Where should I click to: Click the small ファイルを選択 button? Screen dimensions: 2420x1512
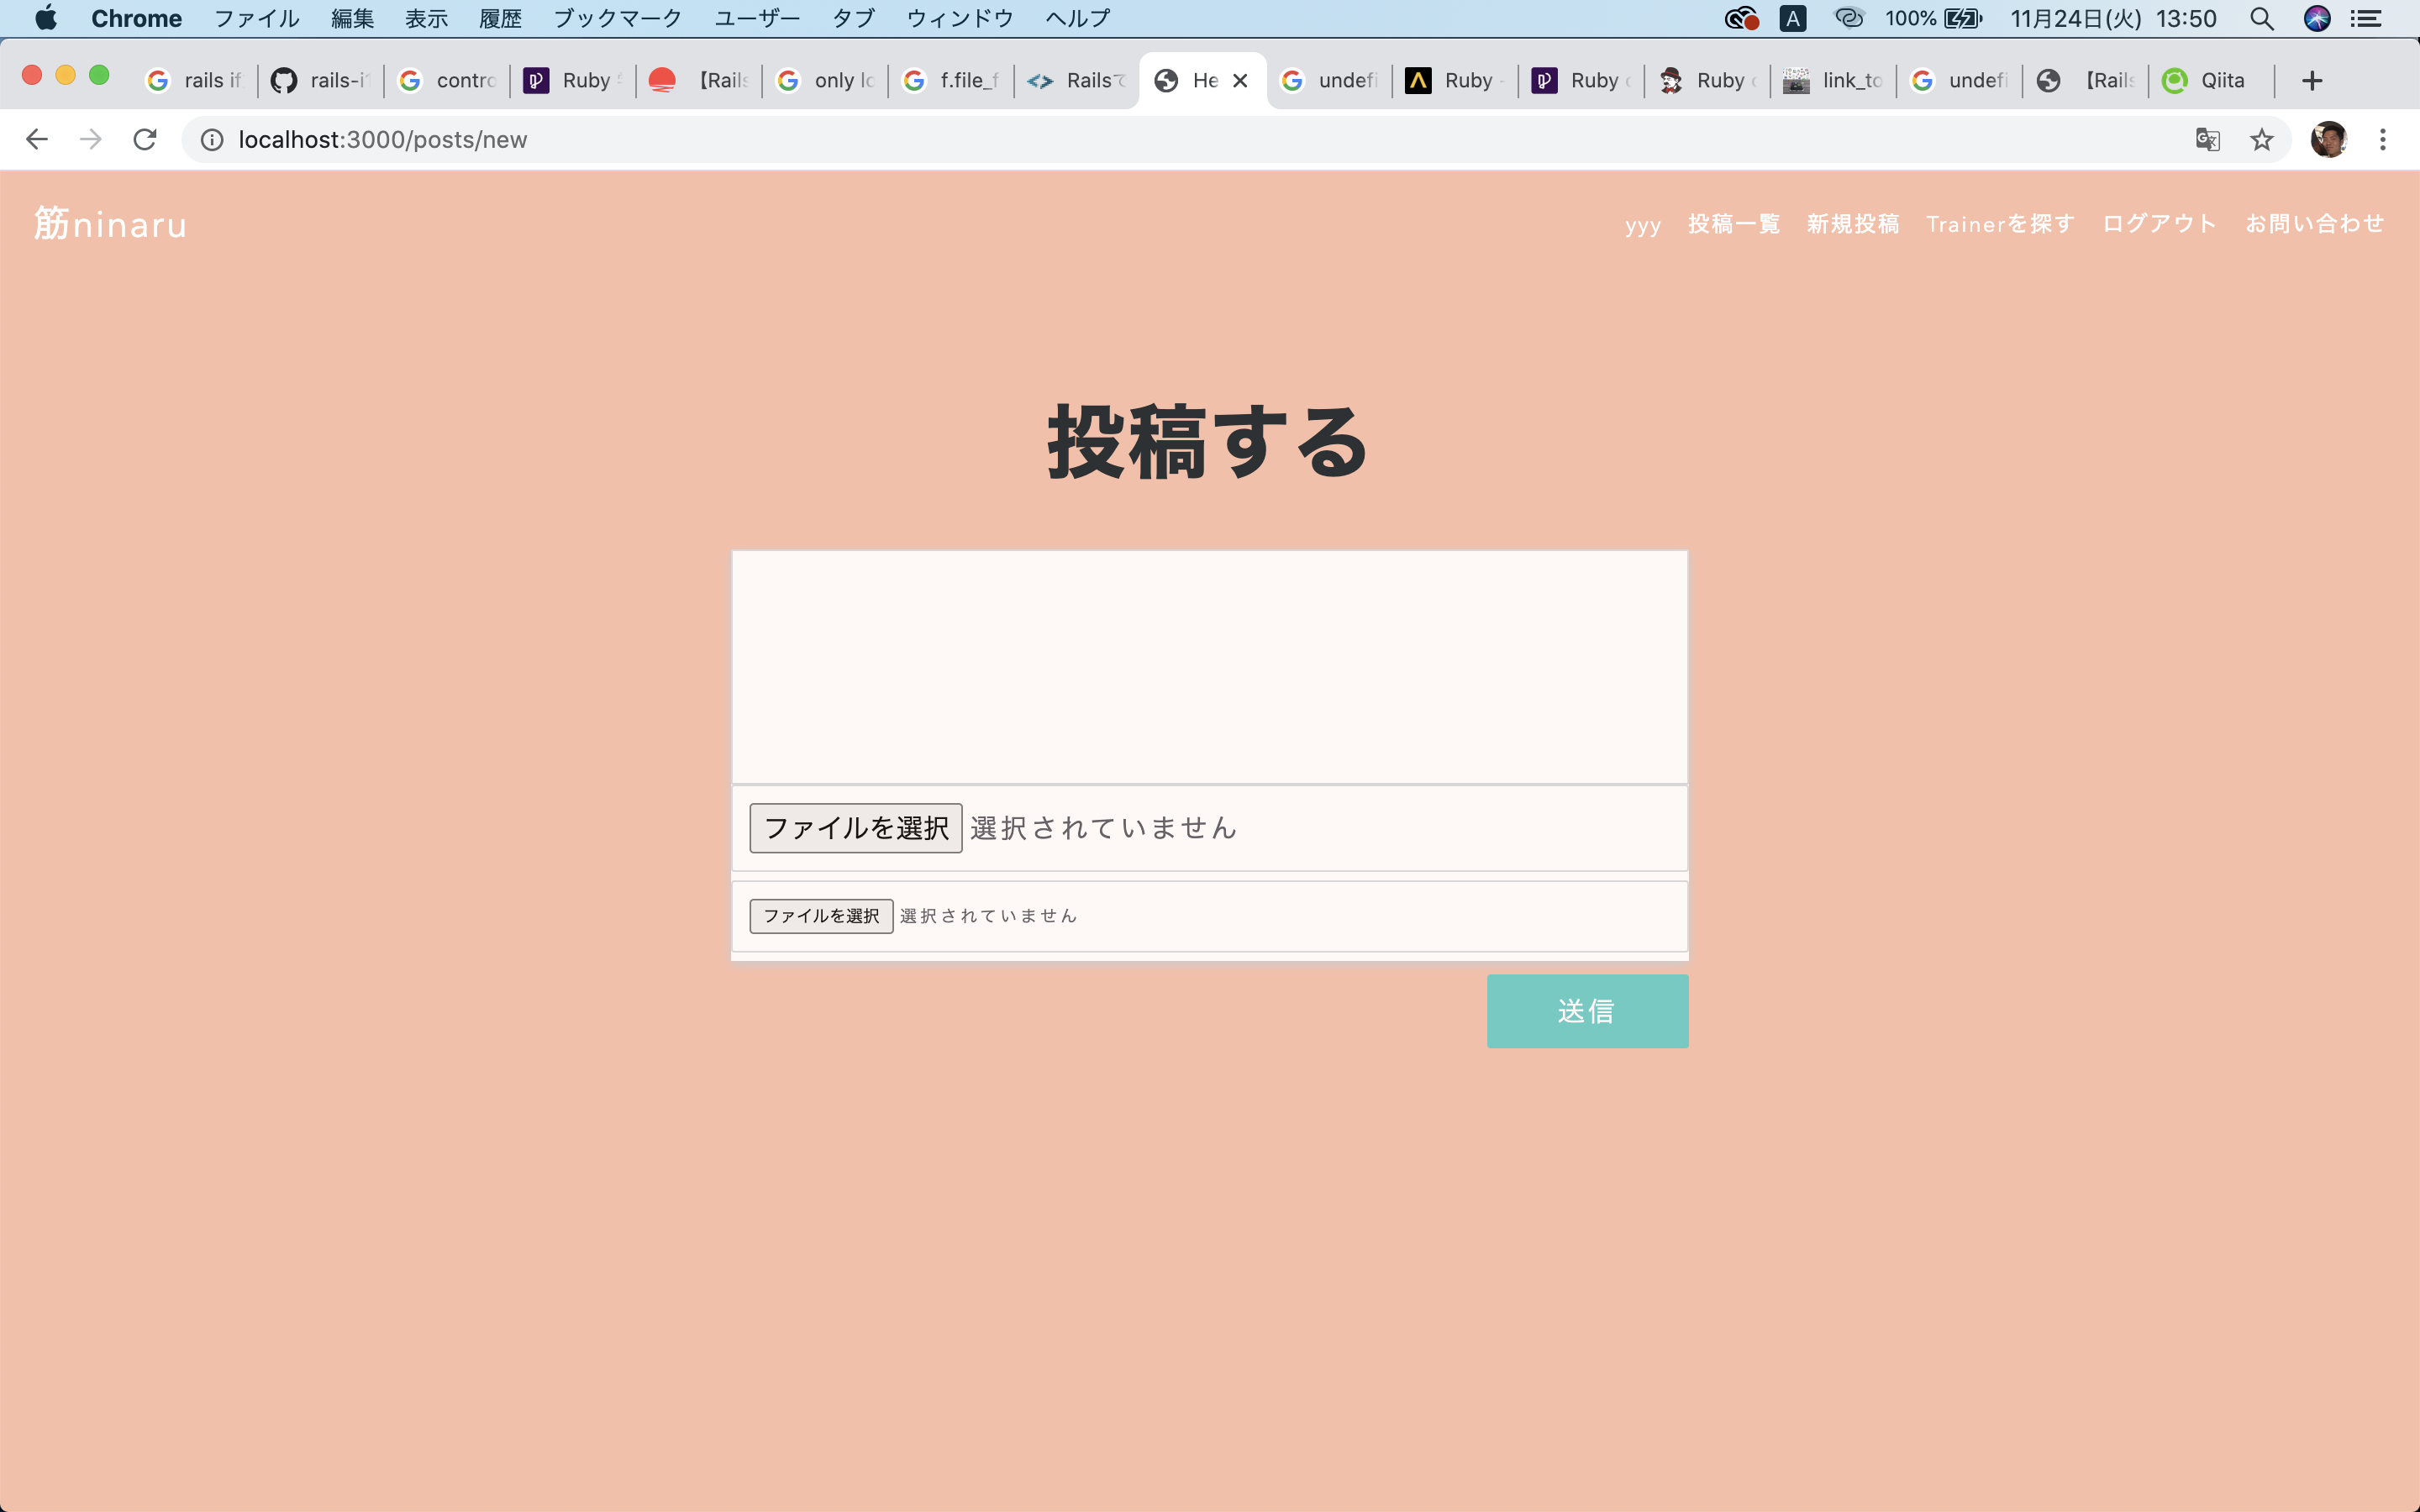click(x=821, y=916)
